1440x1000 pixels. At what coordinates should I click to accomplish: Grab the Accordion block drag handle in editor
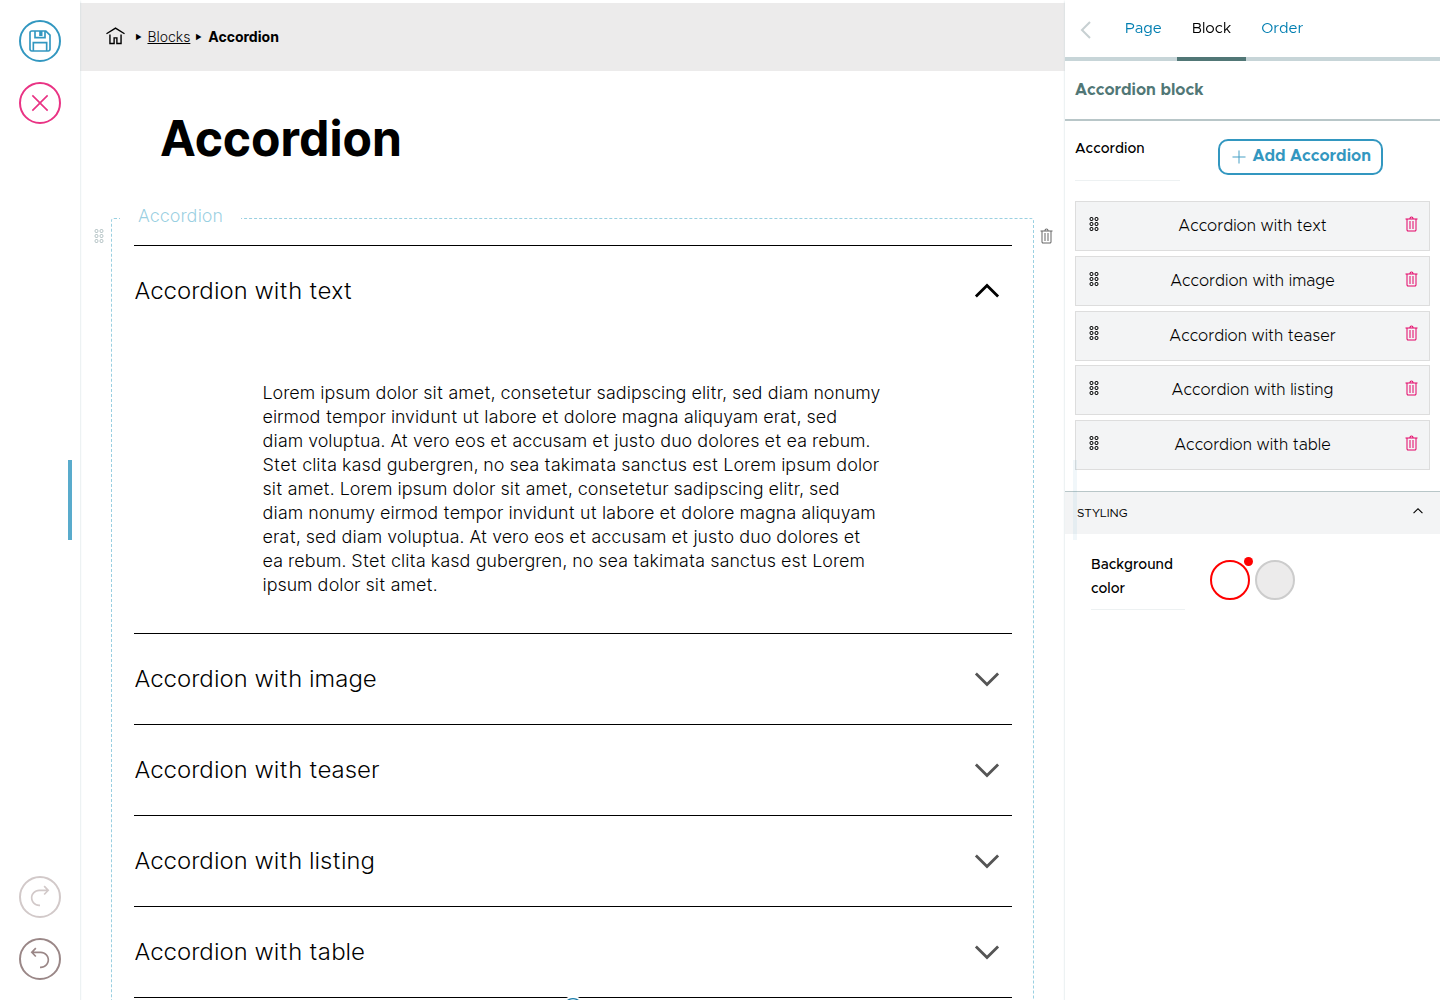(99, 236)
